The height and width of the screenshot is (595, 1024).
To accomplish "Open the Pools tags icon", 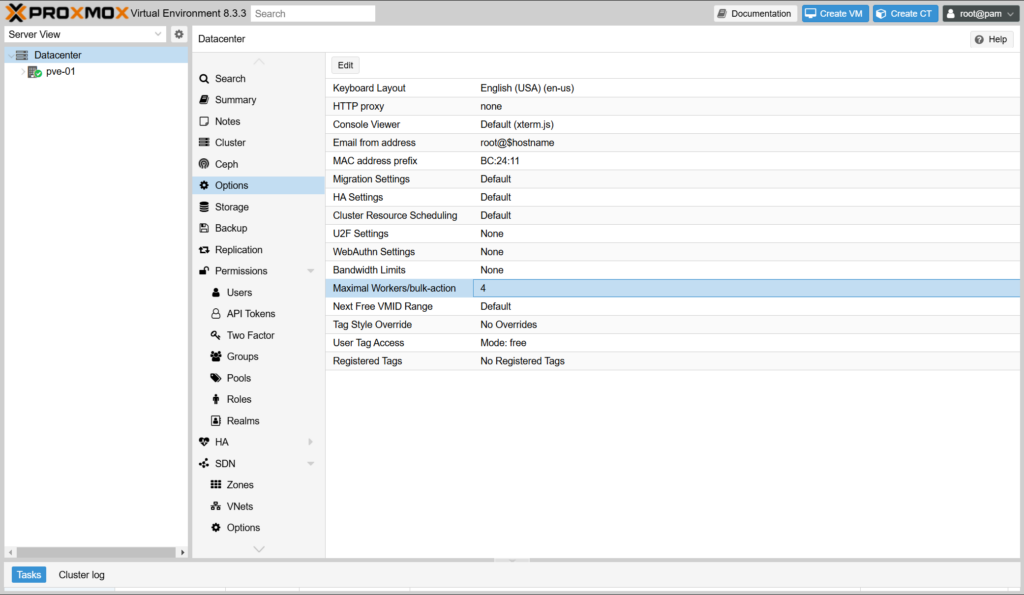I will coord(216,378).
